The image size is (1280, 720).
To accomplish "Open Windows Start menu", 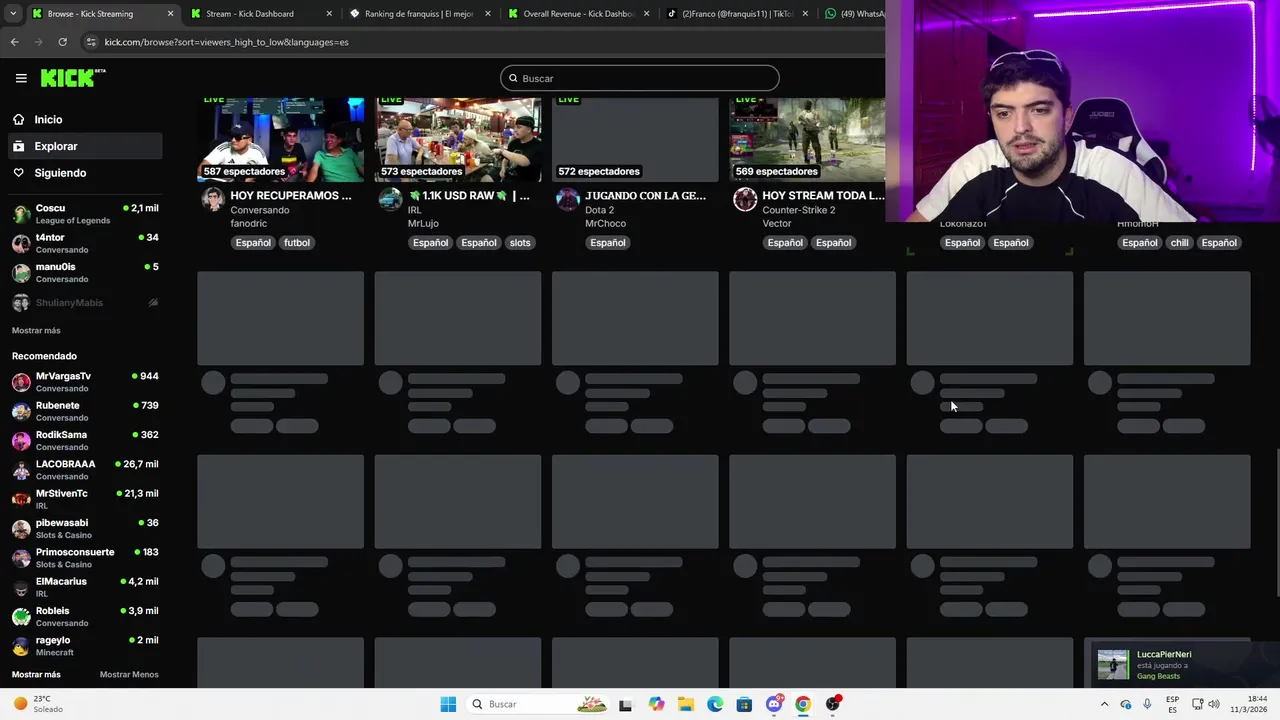I will tap(448, 704).
